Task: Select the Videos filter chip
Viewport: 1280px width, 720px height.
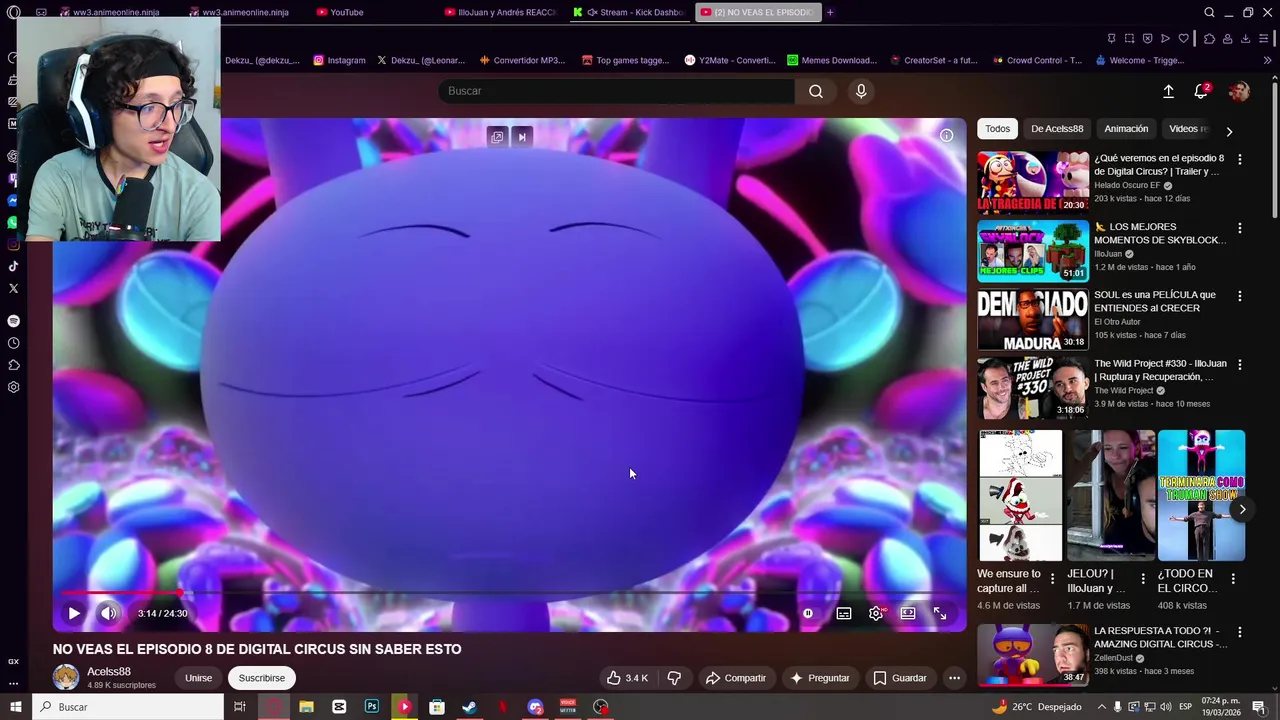Action: tap(1186, 128)
